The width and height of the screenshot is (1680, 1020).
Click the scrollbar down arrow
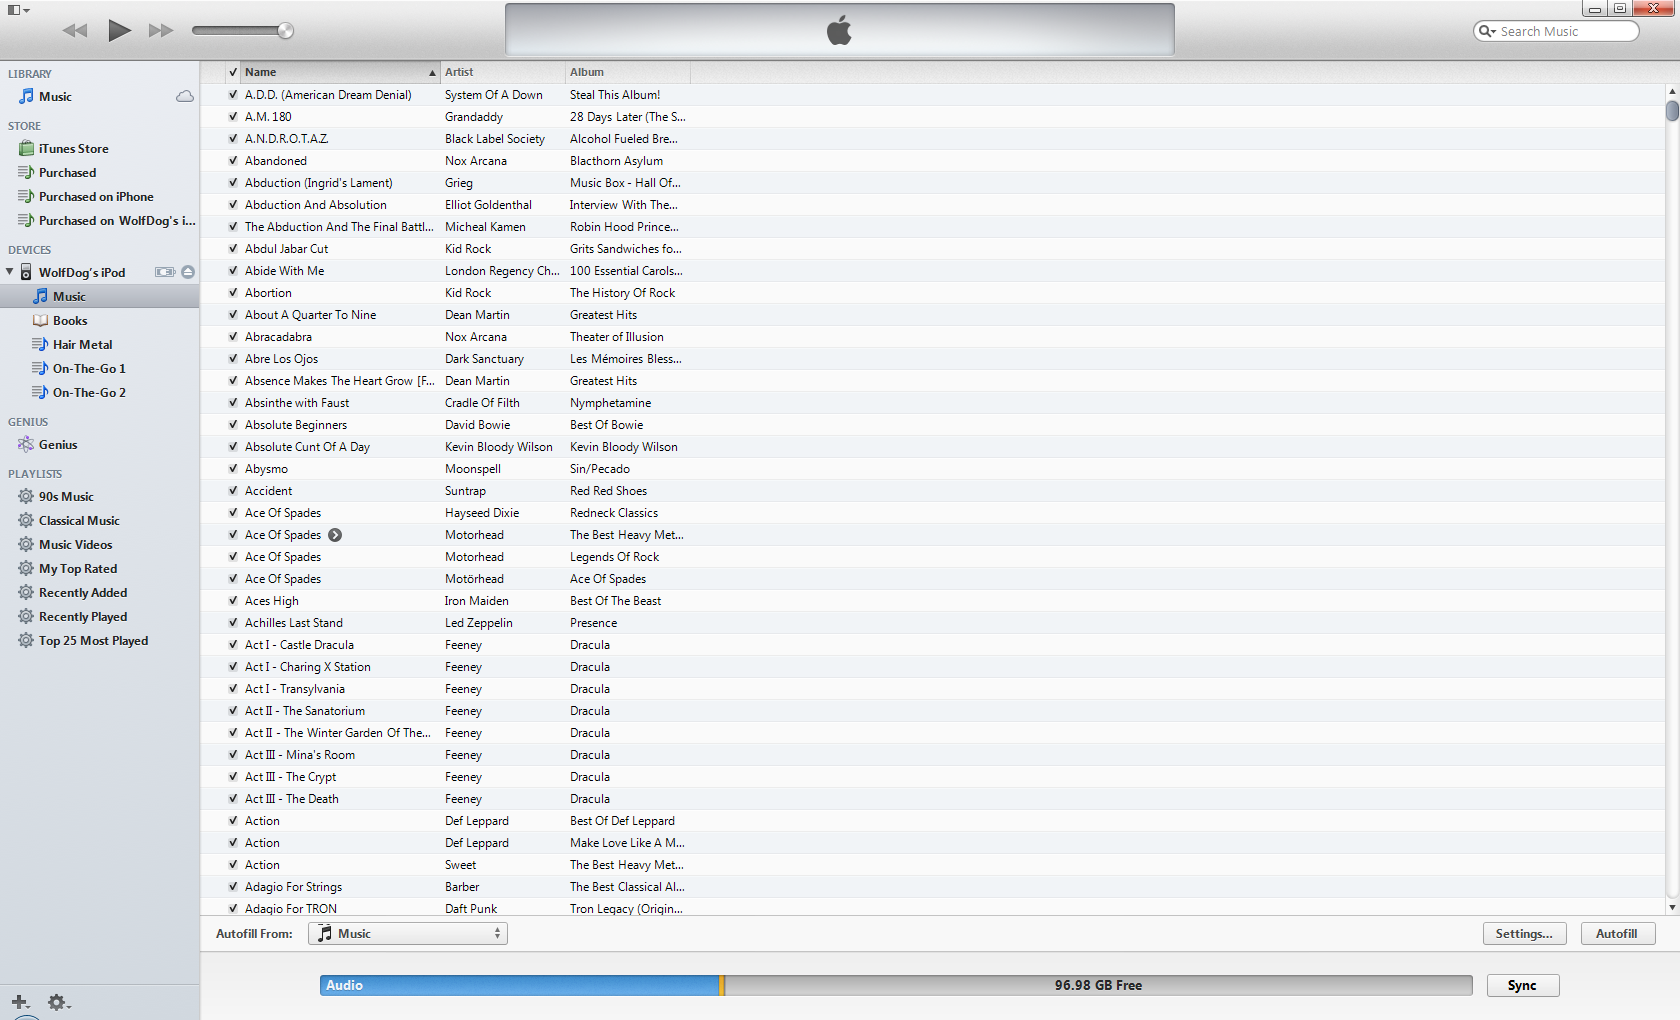click(1672, 908)
